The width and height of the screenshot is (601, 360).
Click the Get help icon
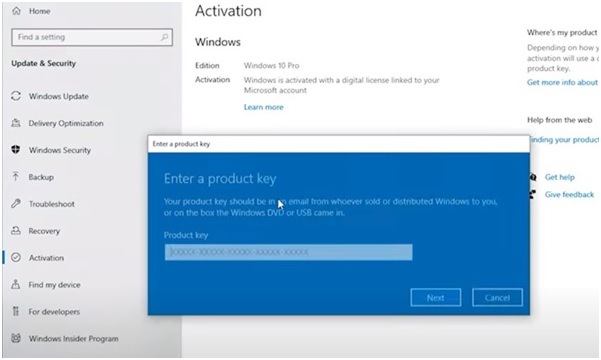coord(533,177)
